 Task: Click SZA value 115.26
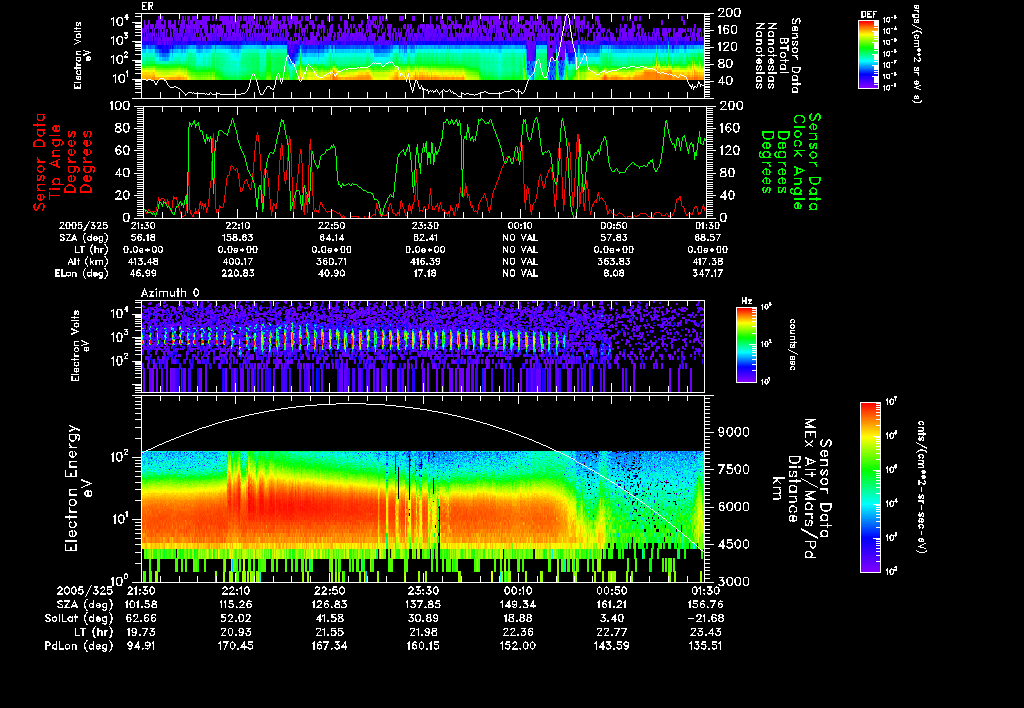[236, 605]
